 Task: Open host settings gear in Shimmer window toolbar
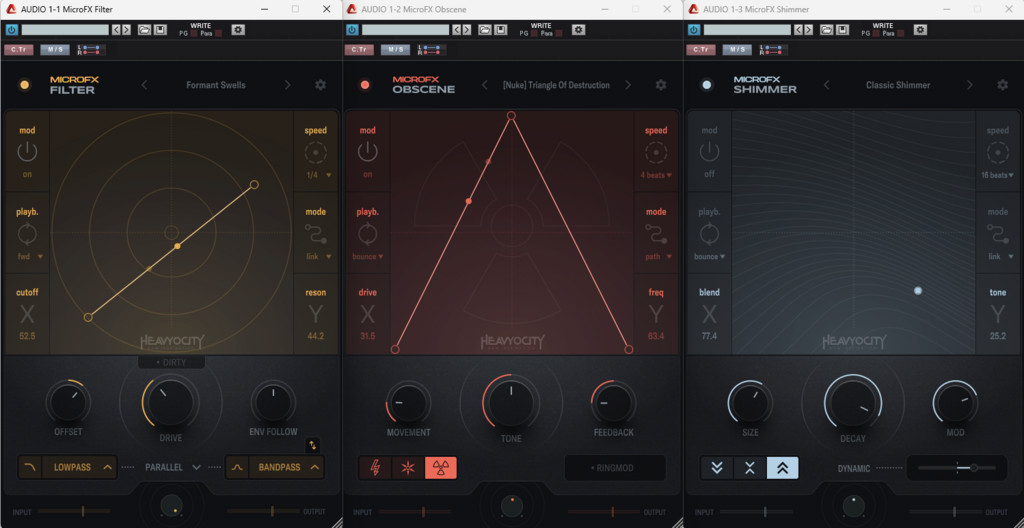(920, 29)
